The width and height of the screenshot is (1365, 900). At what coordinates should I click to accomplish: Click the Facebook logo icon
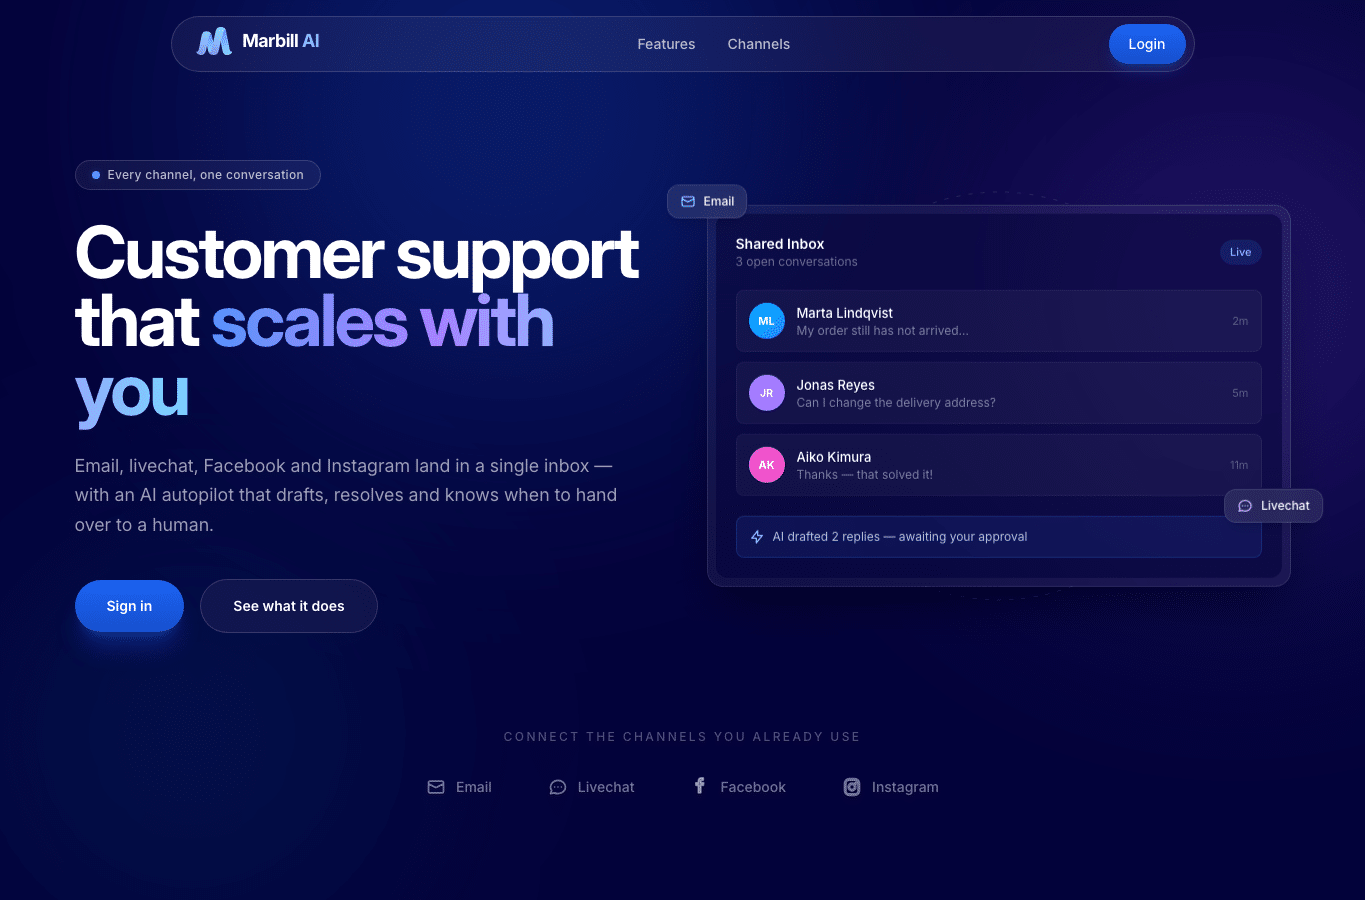pos(700,786)
